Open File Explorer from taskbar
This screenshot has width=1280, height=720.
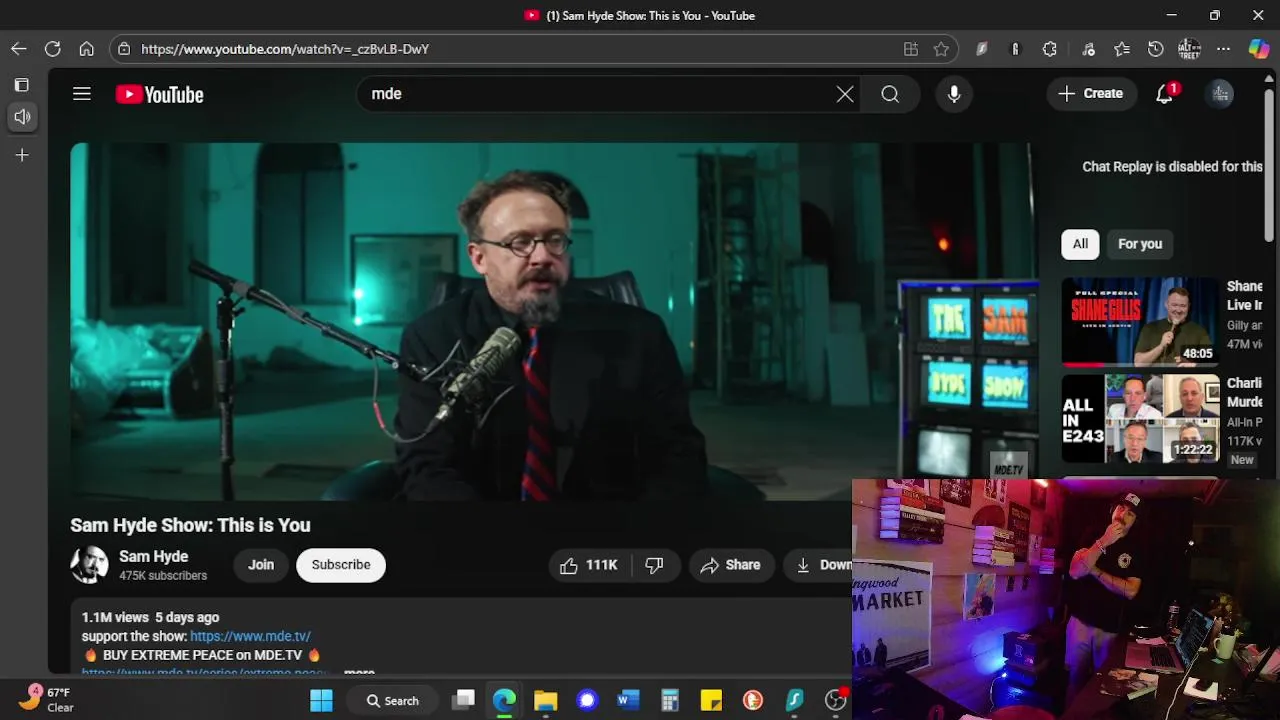[x=545, y=700]
